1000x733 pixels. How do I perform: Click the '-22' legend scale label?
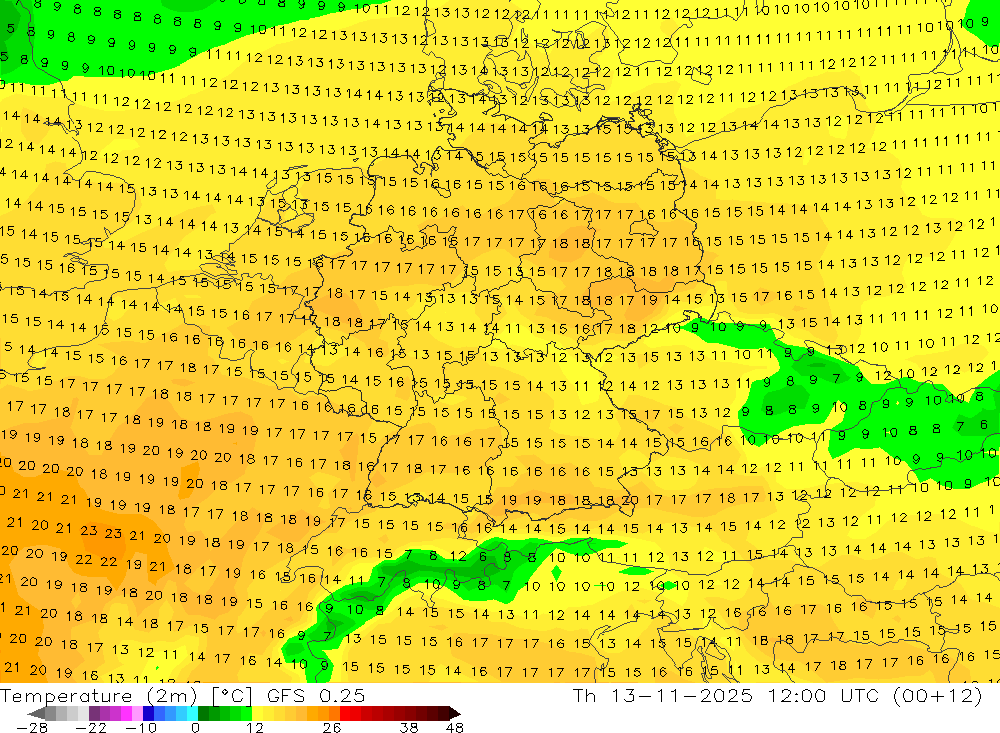point(91,727)
